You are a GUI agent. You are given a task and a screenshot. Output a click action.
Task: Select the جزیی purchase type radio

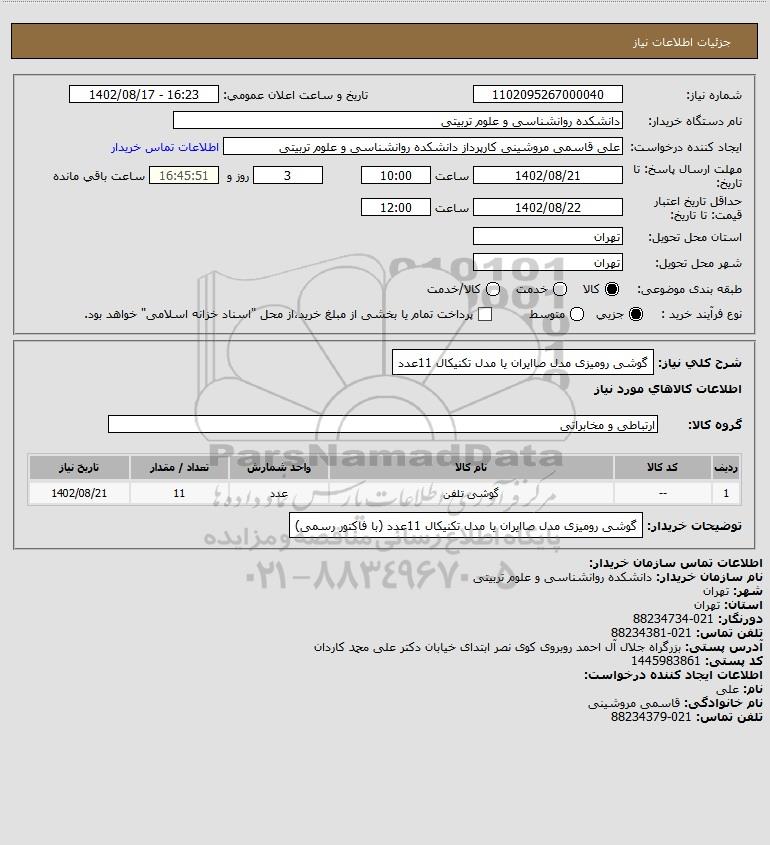pos(636,314)
